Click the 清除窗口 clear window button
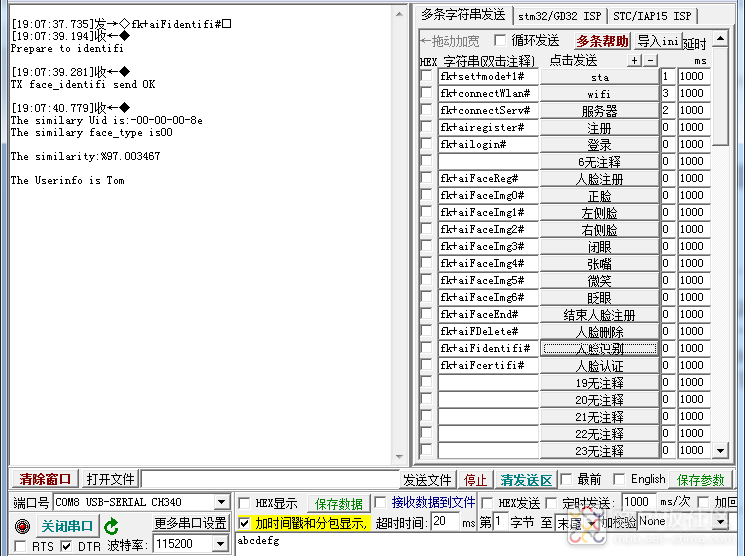 45,479
